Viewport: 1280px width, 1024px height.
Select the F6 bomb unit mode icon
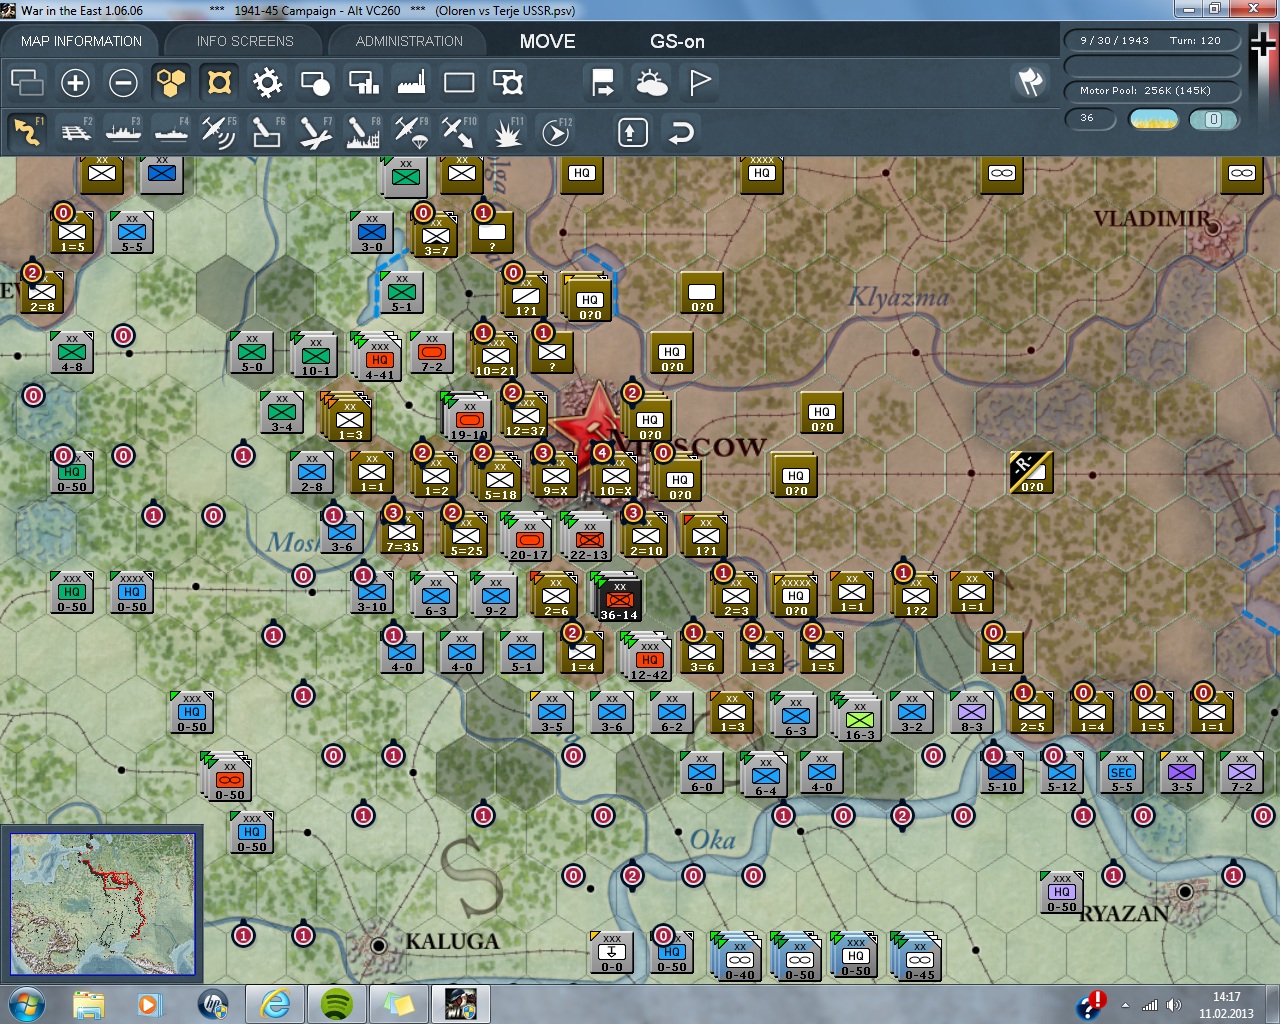click(x=267, y=132)
